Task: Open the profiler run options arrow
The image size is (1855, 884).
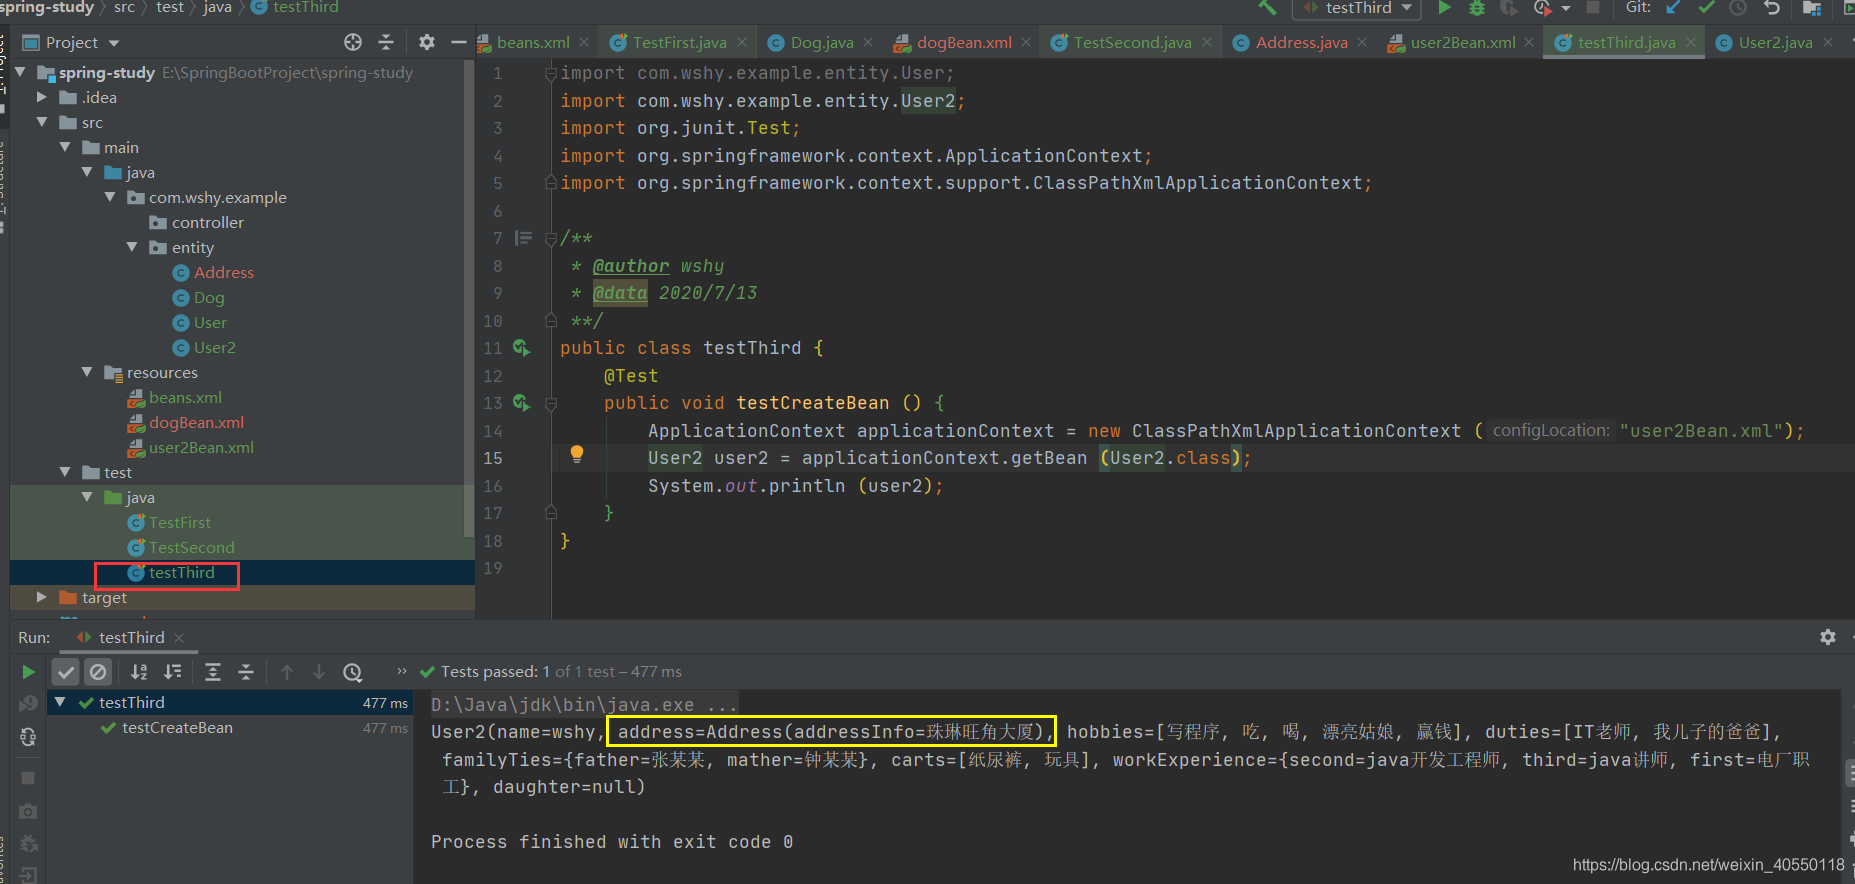Action: [x=1566, y=8]
